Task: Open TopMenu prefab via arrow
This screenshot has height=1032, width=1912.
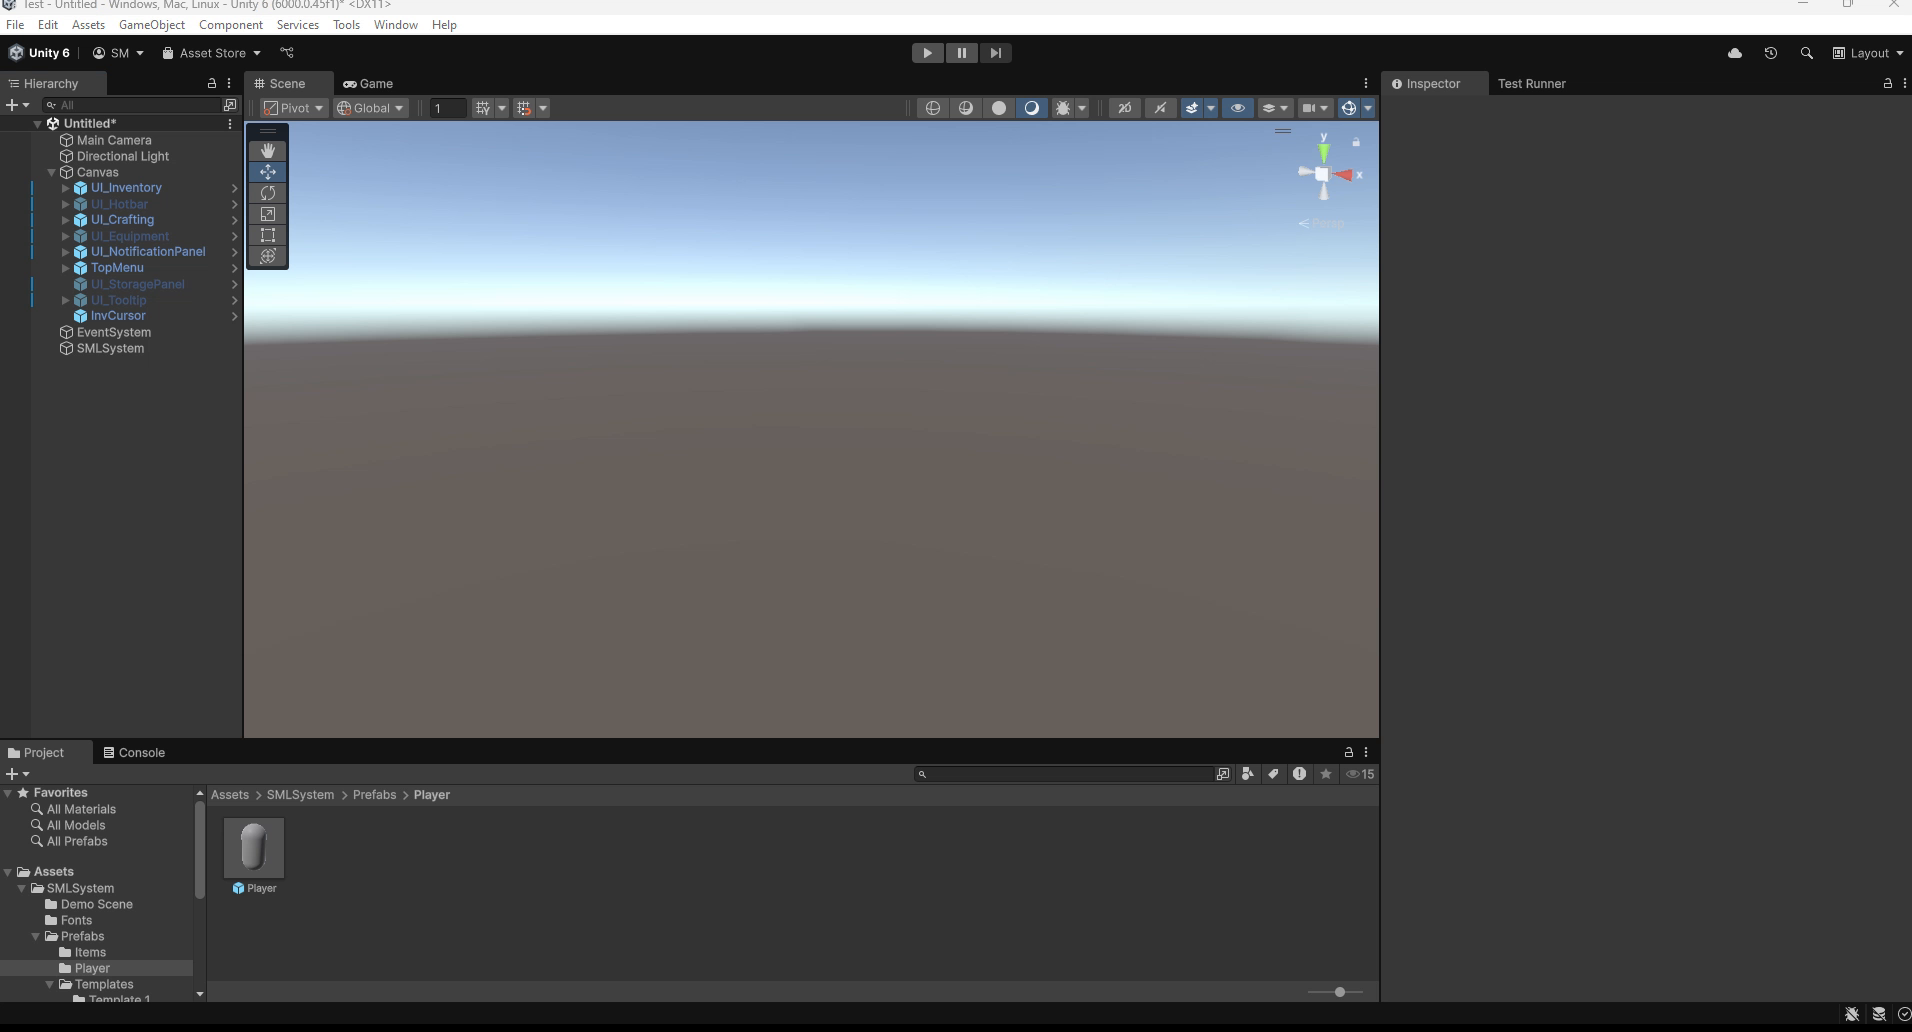Action: pyautogui.click(x=235, y=268)
